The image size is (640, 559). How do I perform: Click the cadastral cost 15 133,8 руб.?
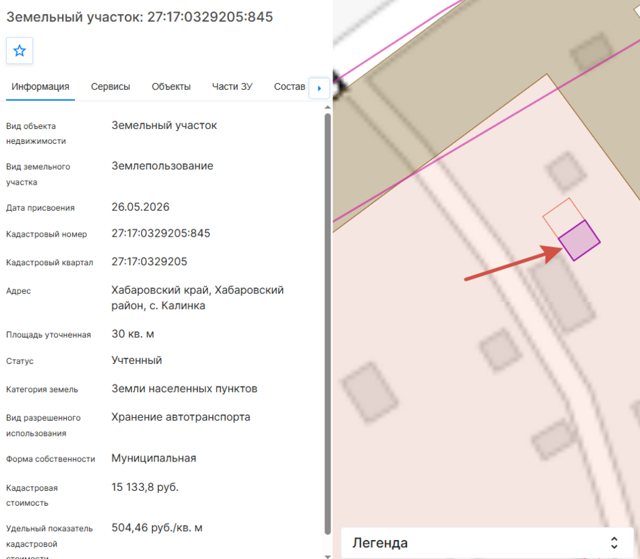145,487
